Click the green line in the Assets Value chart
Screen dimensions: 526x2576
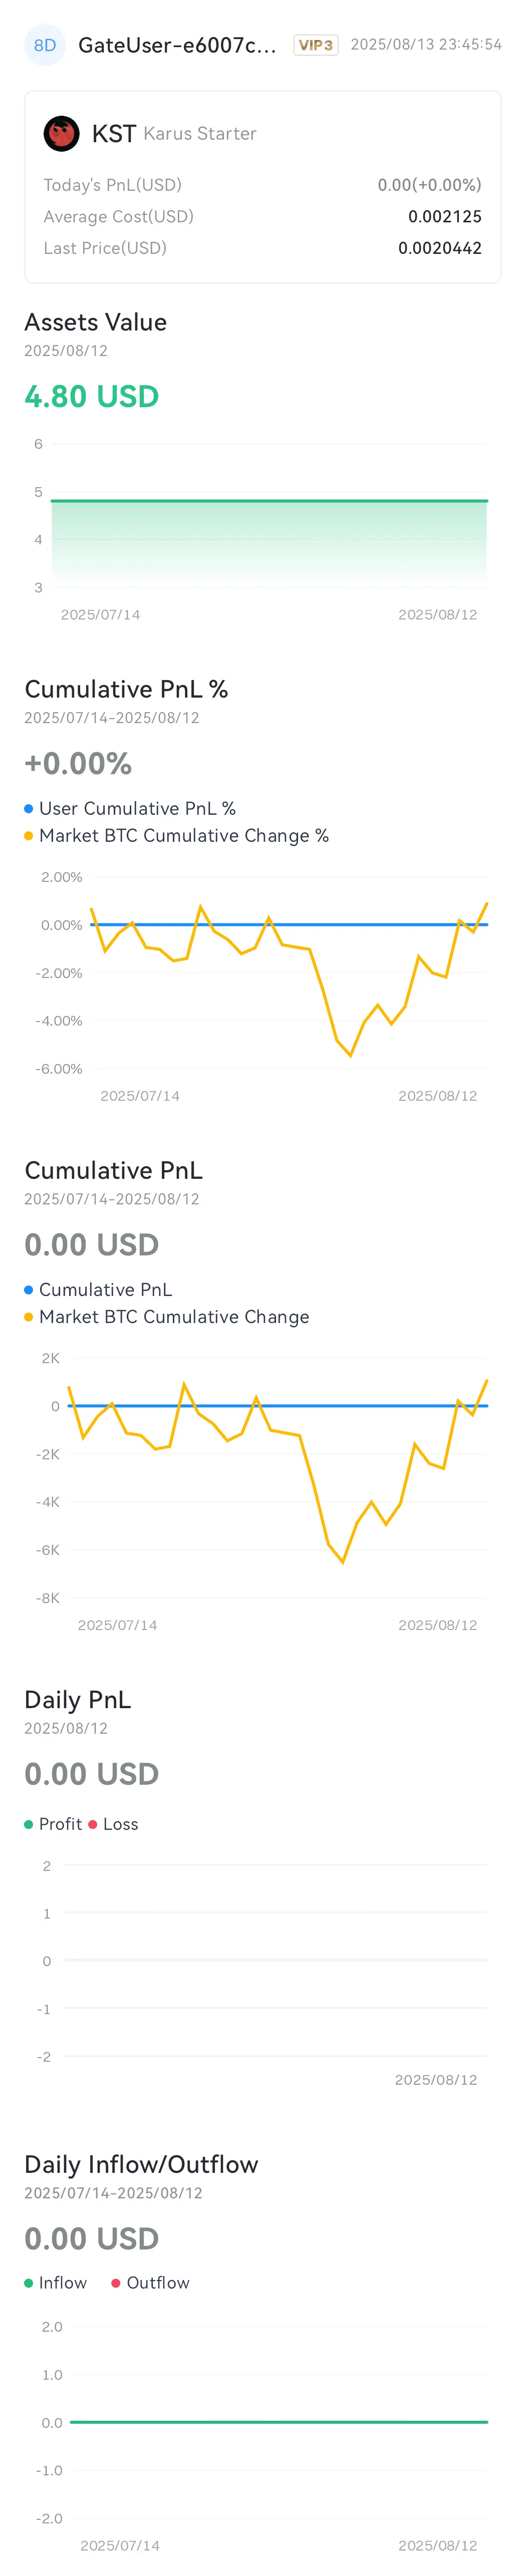tap(269, 500)
